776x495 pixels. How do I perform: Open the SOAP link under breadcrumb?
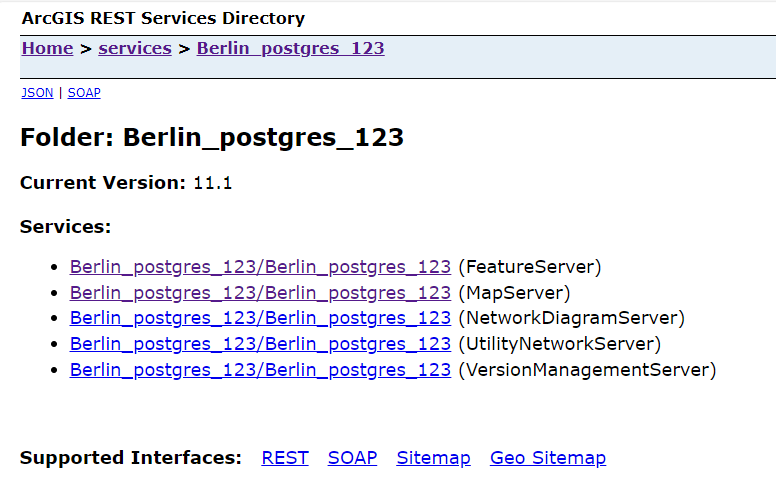click(x=84, y=93)
